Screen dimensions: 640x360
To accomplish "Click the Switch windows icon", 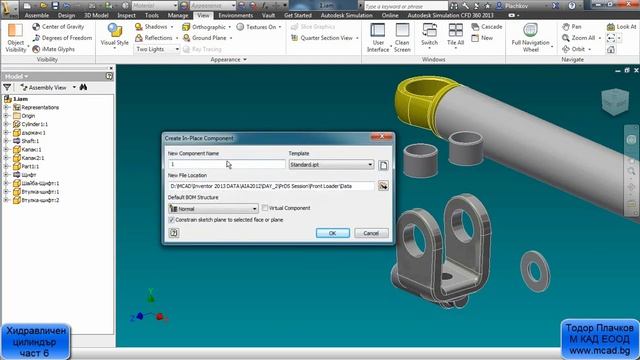I will (429, 31).
